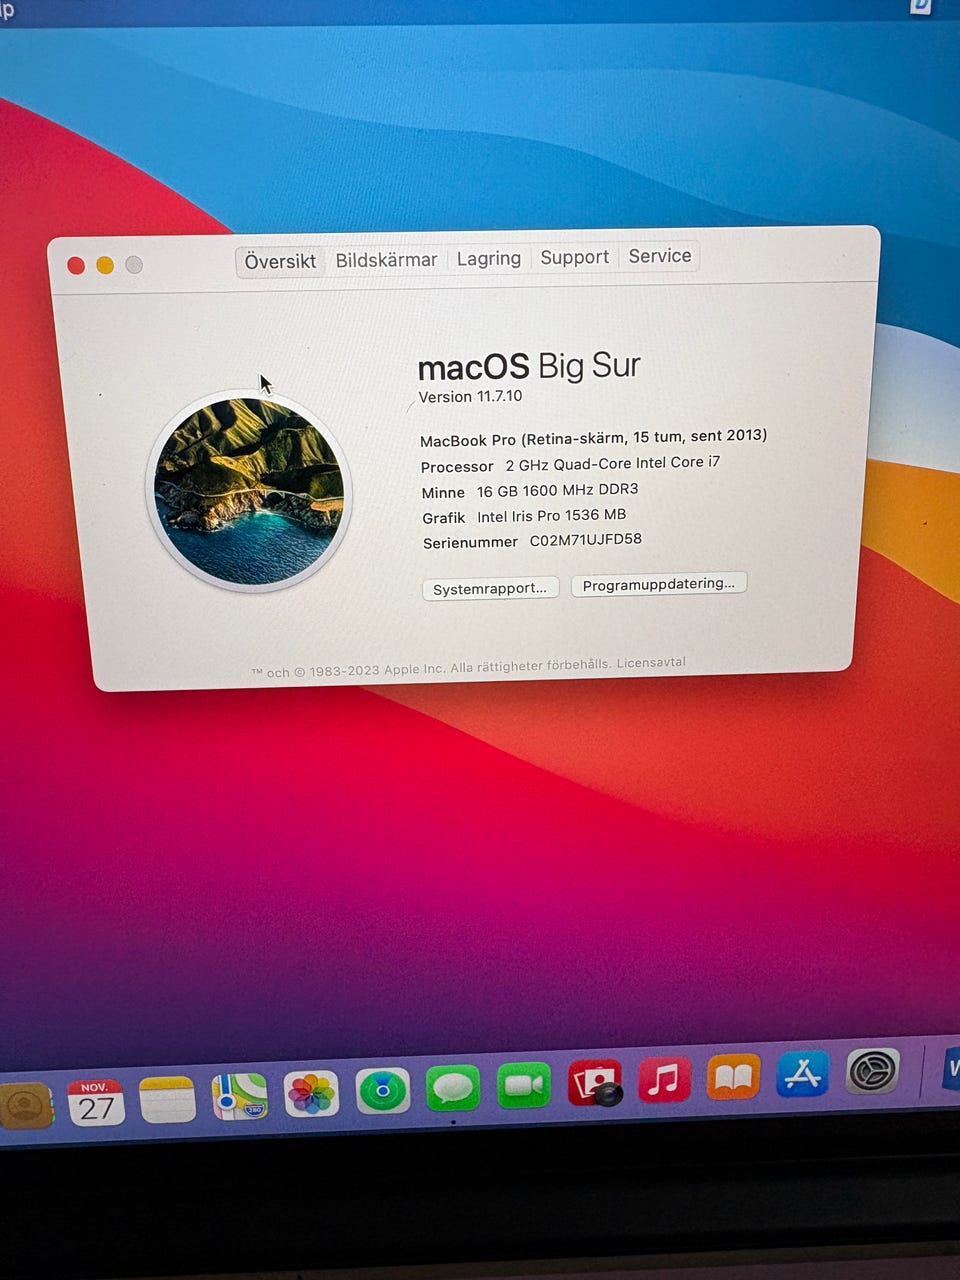Click the macOS Big Sur title
This screenshot has height=1280, width=960.
(528, 366)
